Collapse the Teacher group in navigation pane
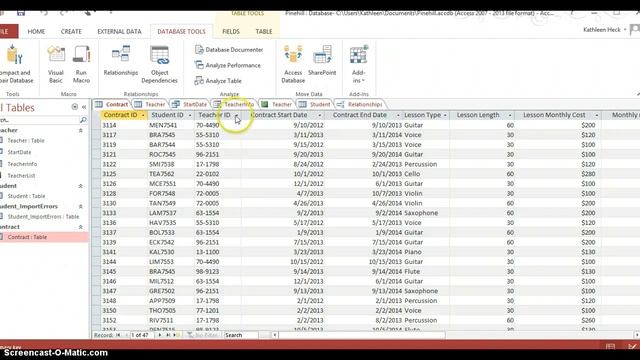 (80, 130)
